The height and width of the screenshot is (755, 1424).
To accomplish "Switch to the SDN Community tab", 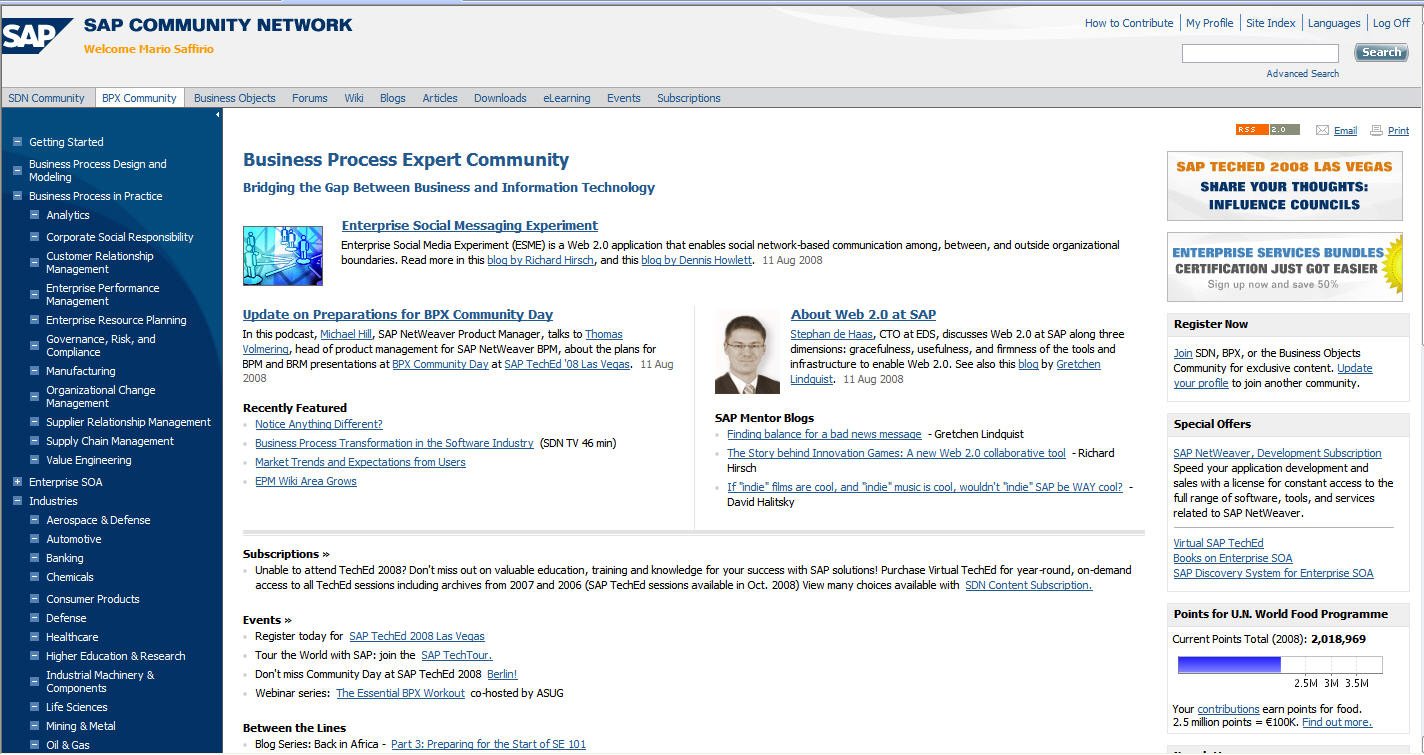I will (x=47, y=98).
